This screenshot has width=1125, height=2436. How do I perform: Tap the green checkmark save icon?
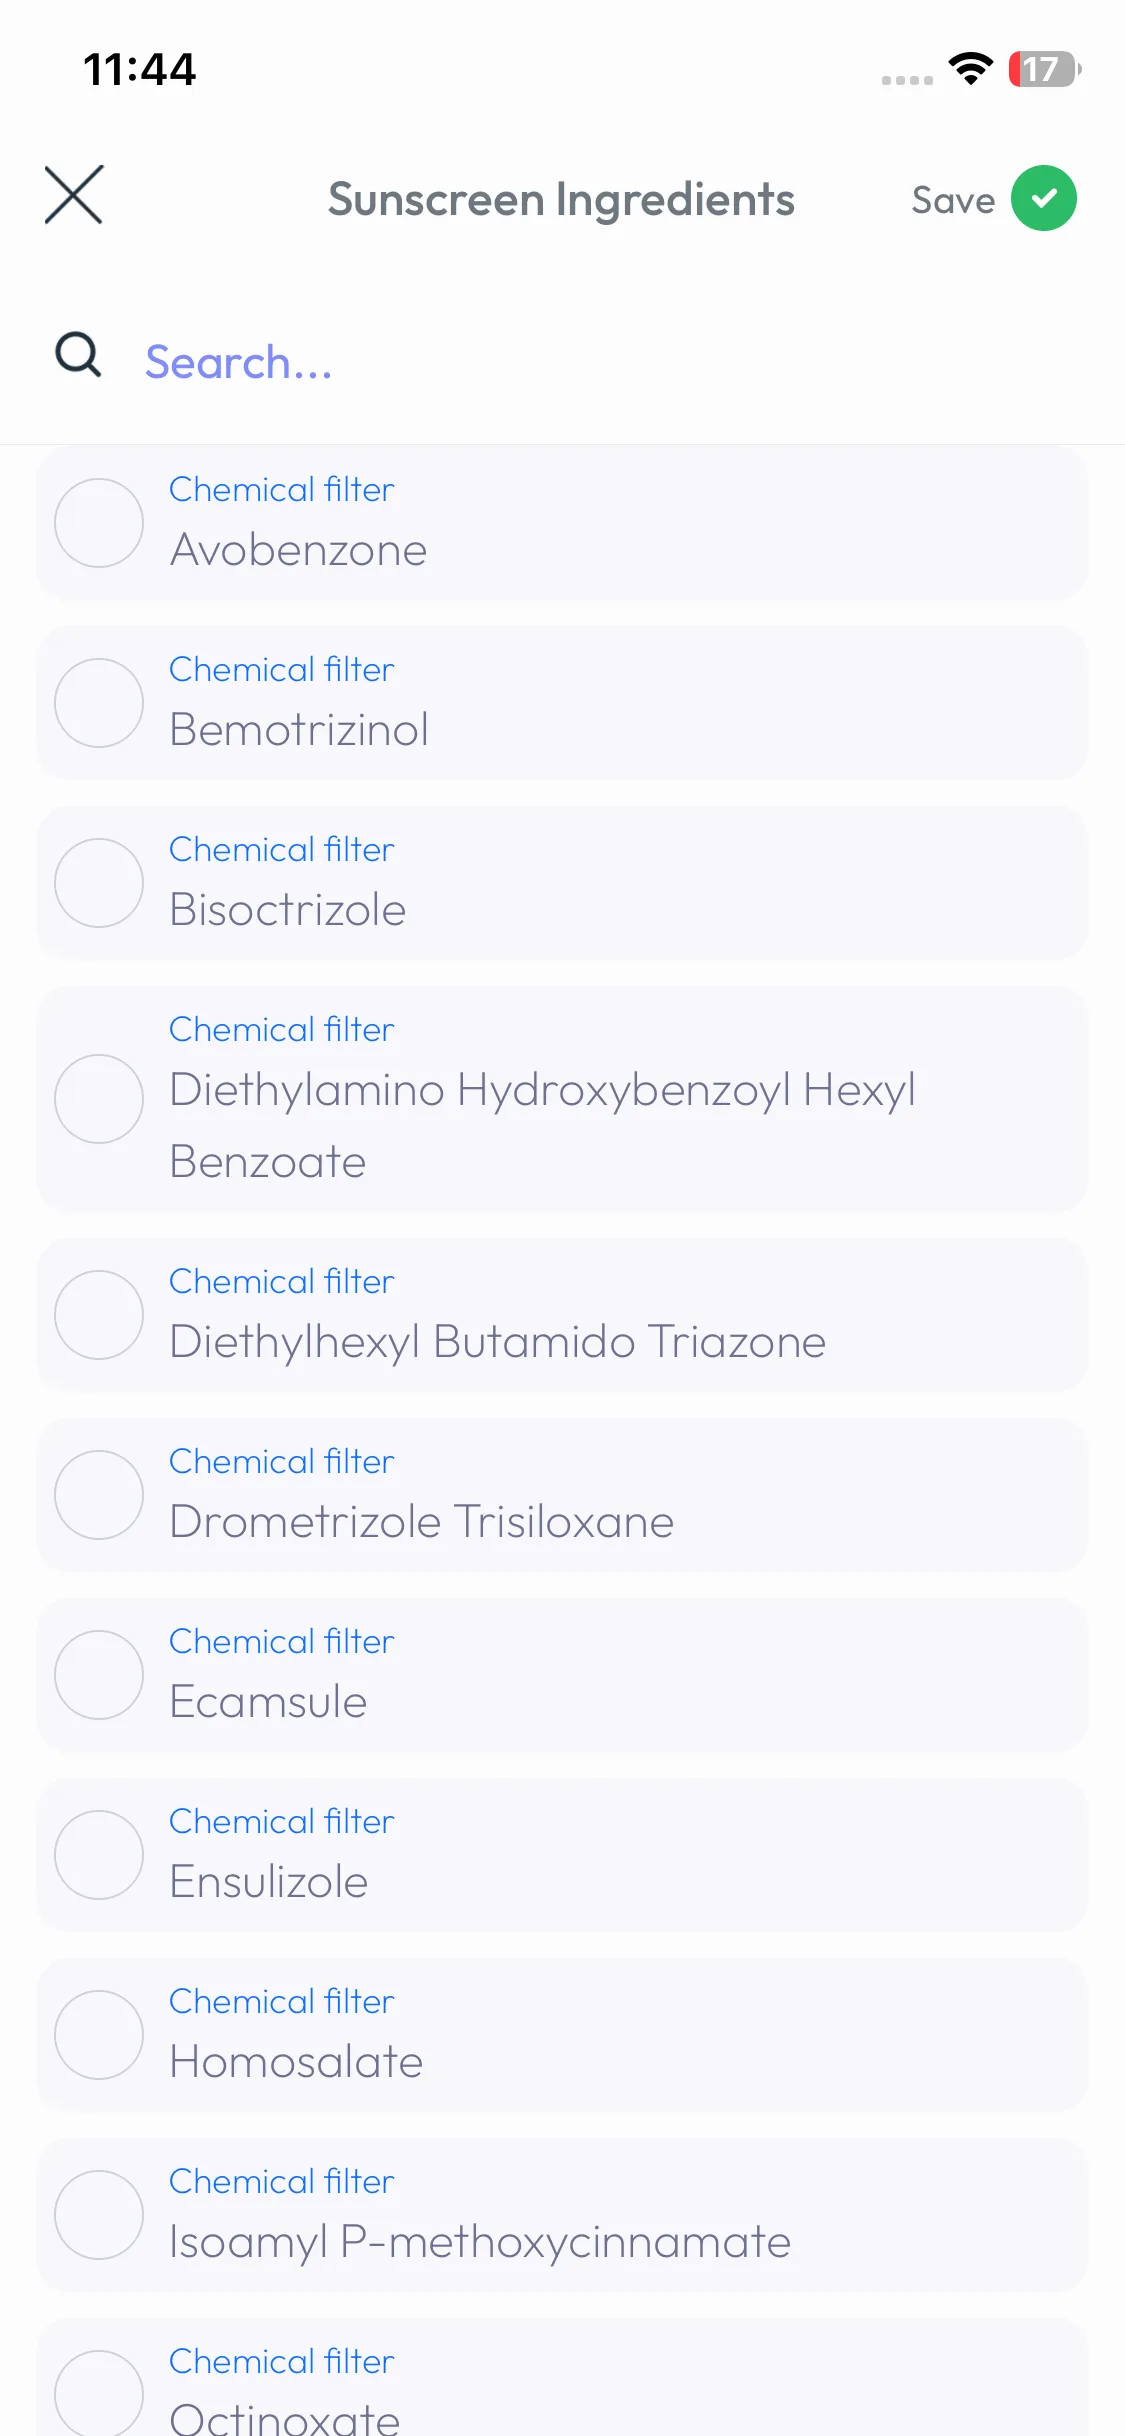pyautogui.click(x=1043, y=198)
